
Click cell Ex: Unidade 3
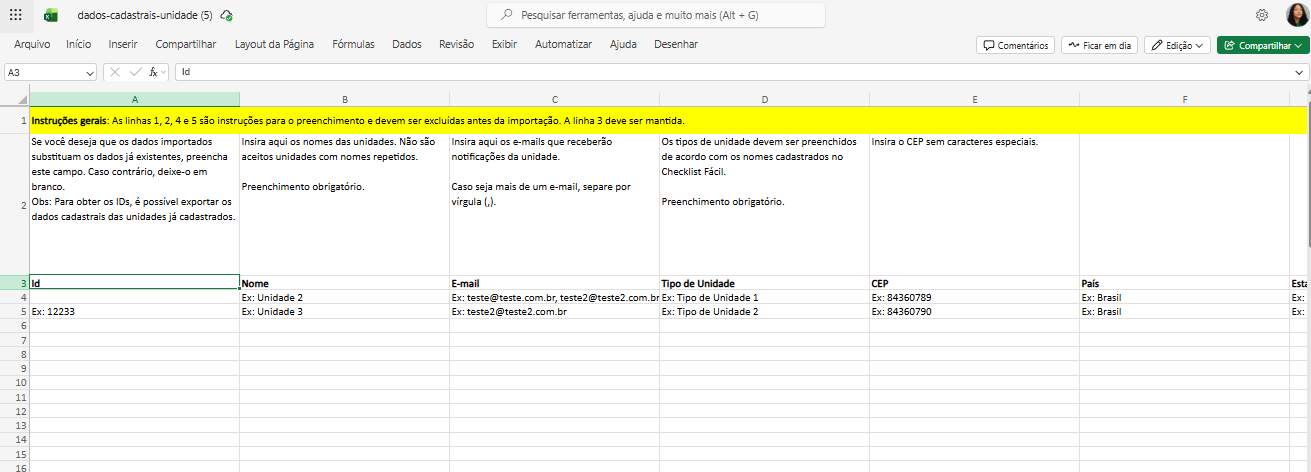pyautogui.click(x=344, y=312)
